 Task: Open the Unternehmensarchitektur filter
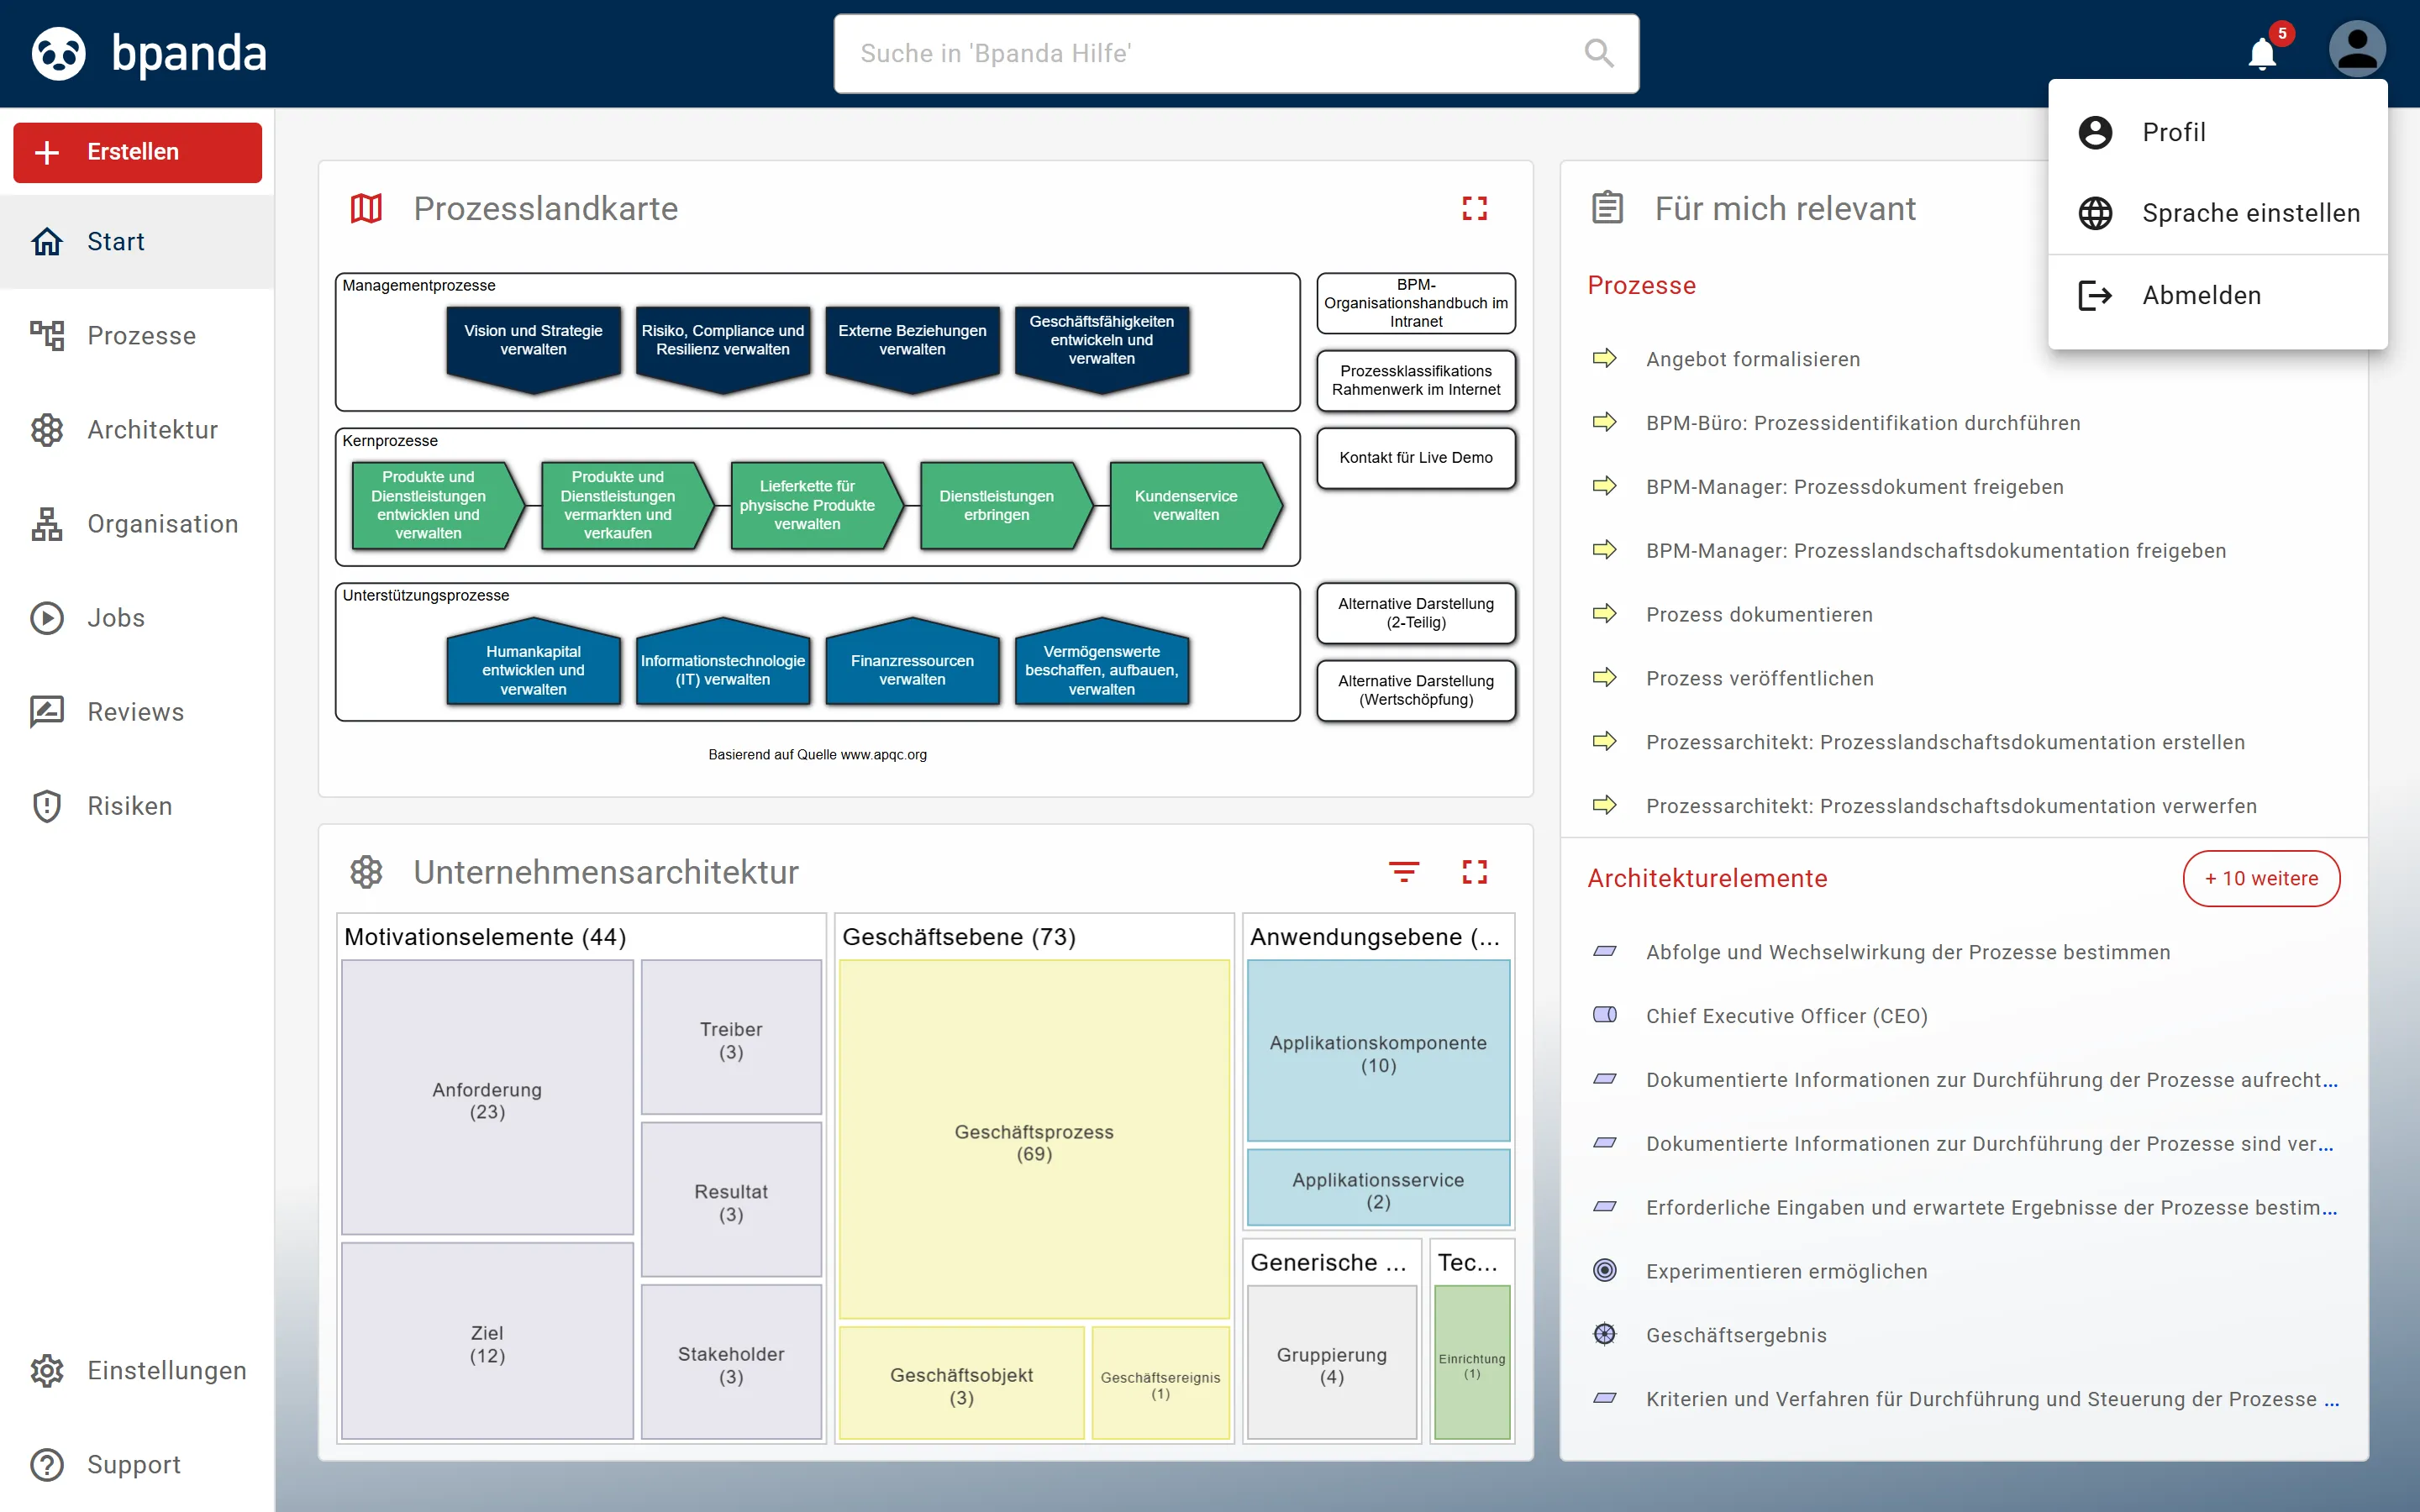click(x=1404, y=871)
